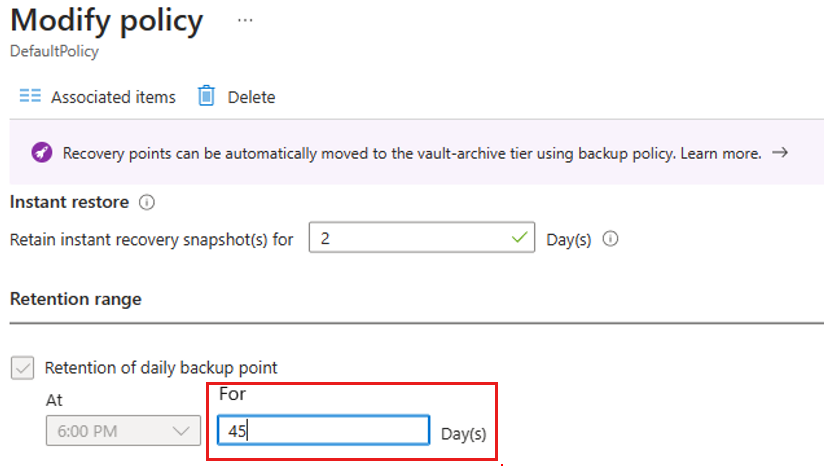The width and height of the screenshot is (824, 466).
Task: Click the Associated items list icon
Action: 30,97
